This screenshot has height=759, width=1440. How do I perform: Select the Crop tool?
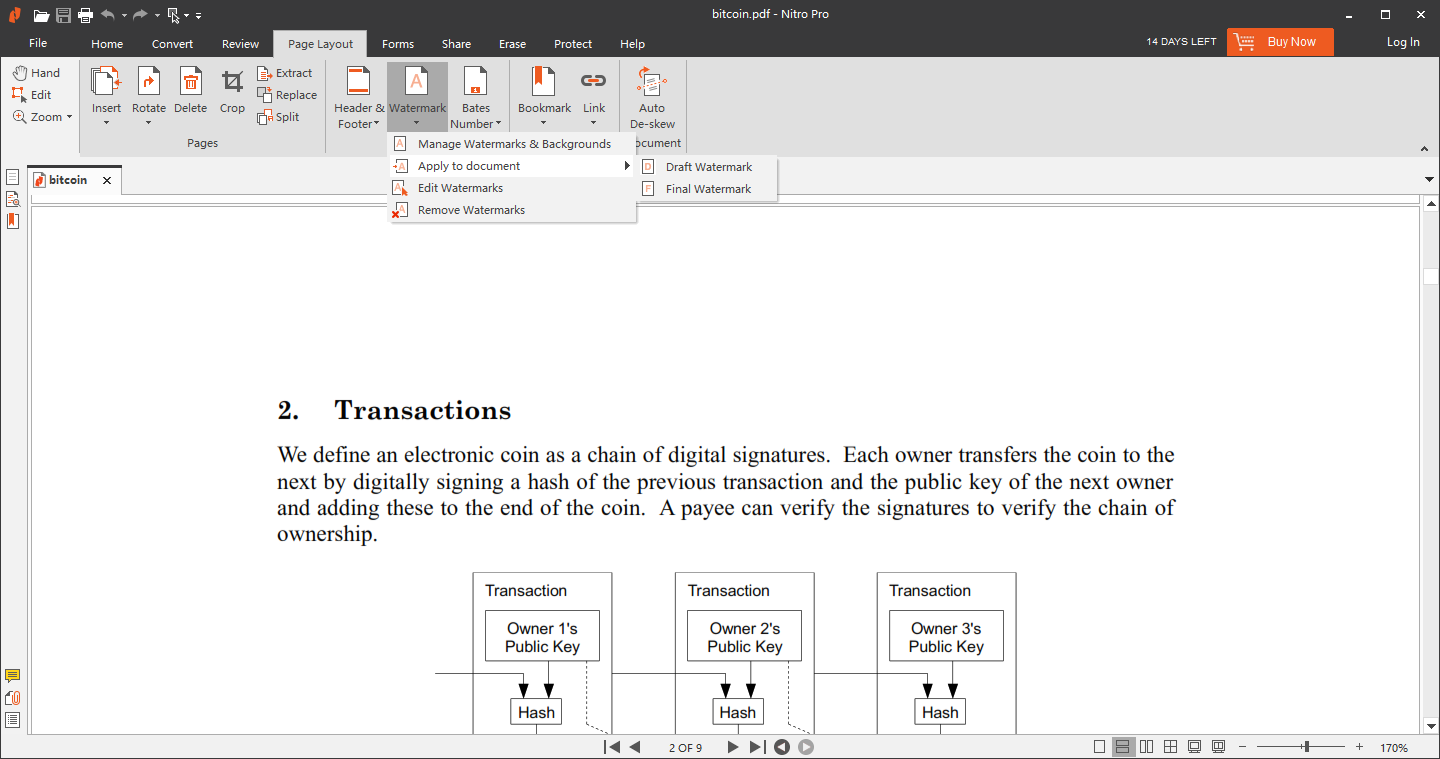pyautogui.click(x=232, y=82)
